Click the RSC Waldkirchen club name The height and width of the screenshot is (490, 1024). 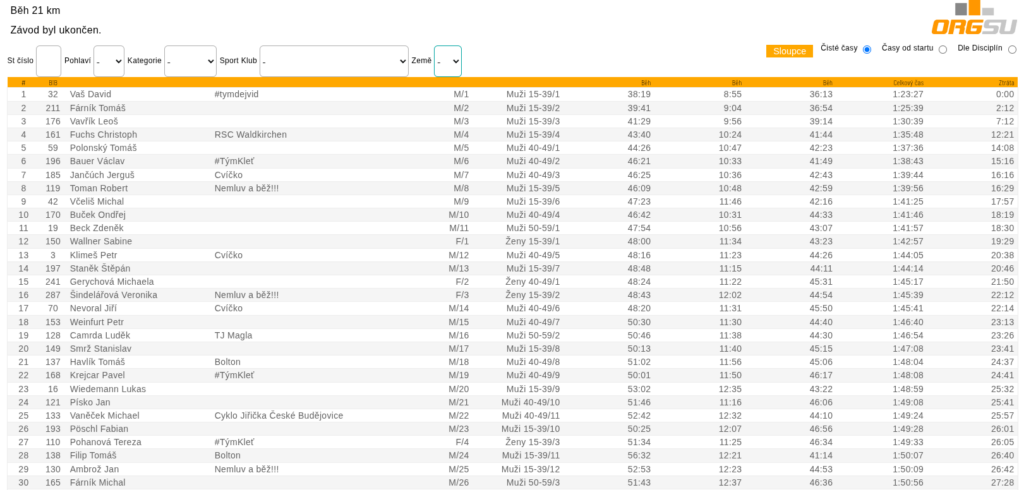tap(250, 135)
